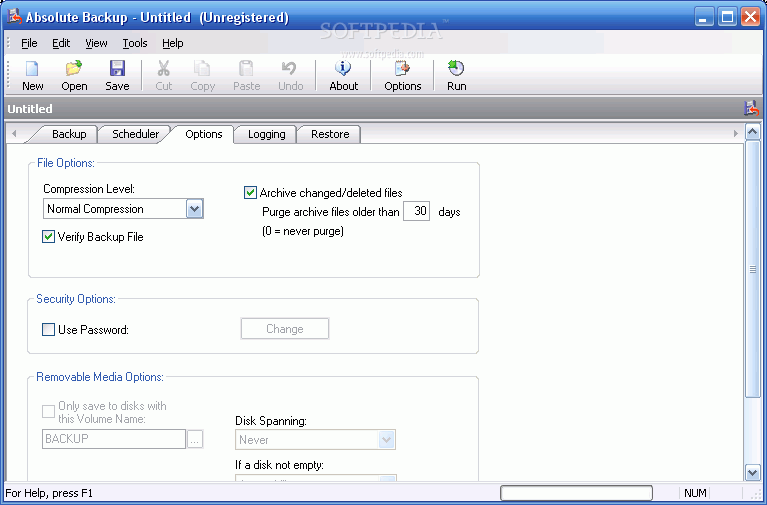This screenshot has height=505, width=767.
Task: Save the job via Save icon
Action: coord(117,69)
